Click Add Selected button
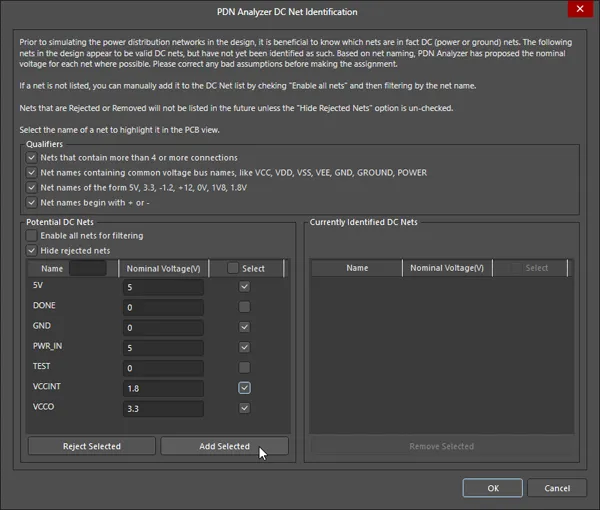 click(x=224, y=446)
